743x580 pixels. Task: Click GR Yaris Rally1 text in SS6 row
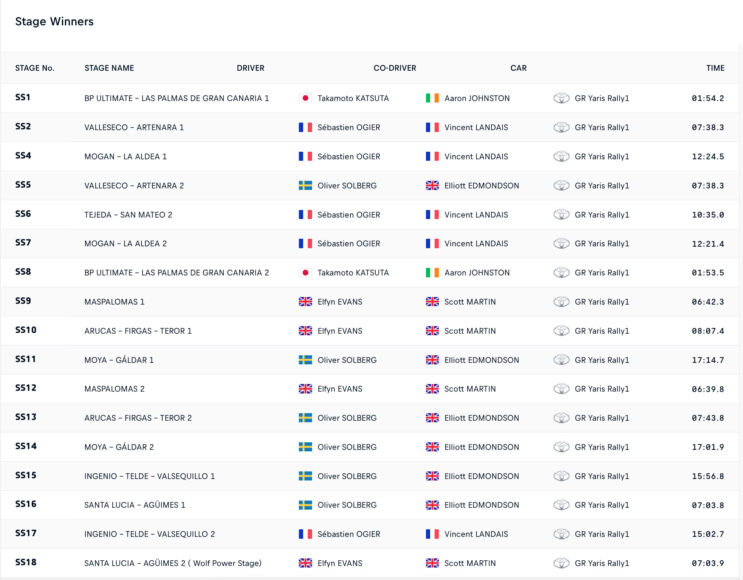(601, 214)
